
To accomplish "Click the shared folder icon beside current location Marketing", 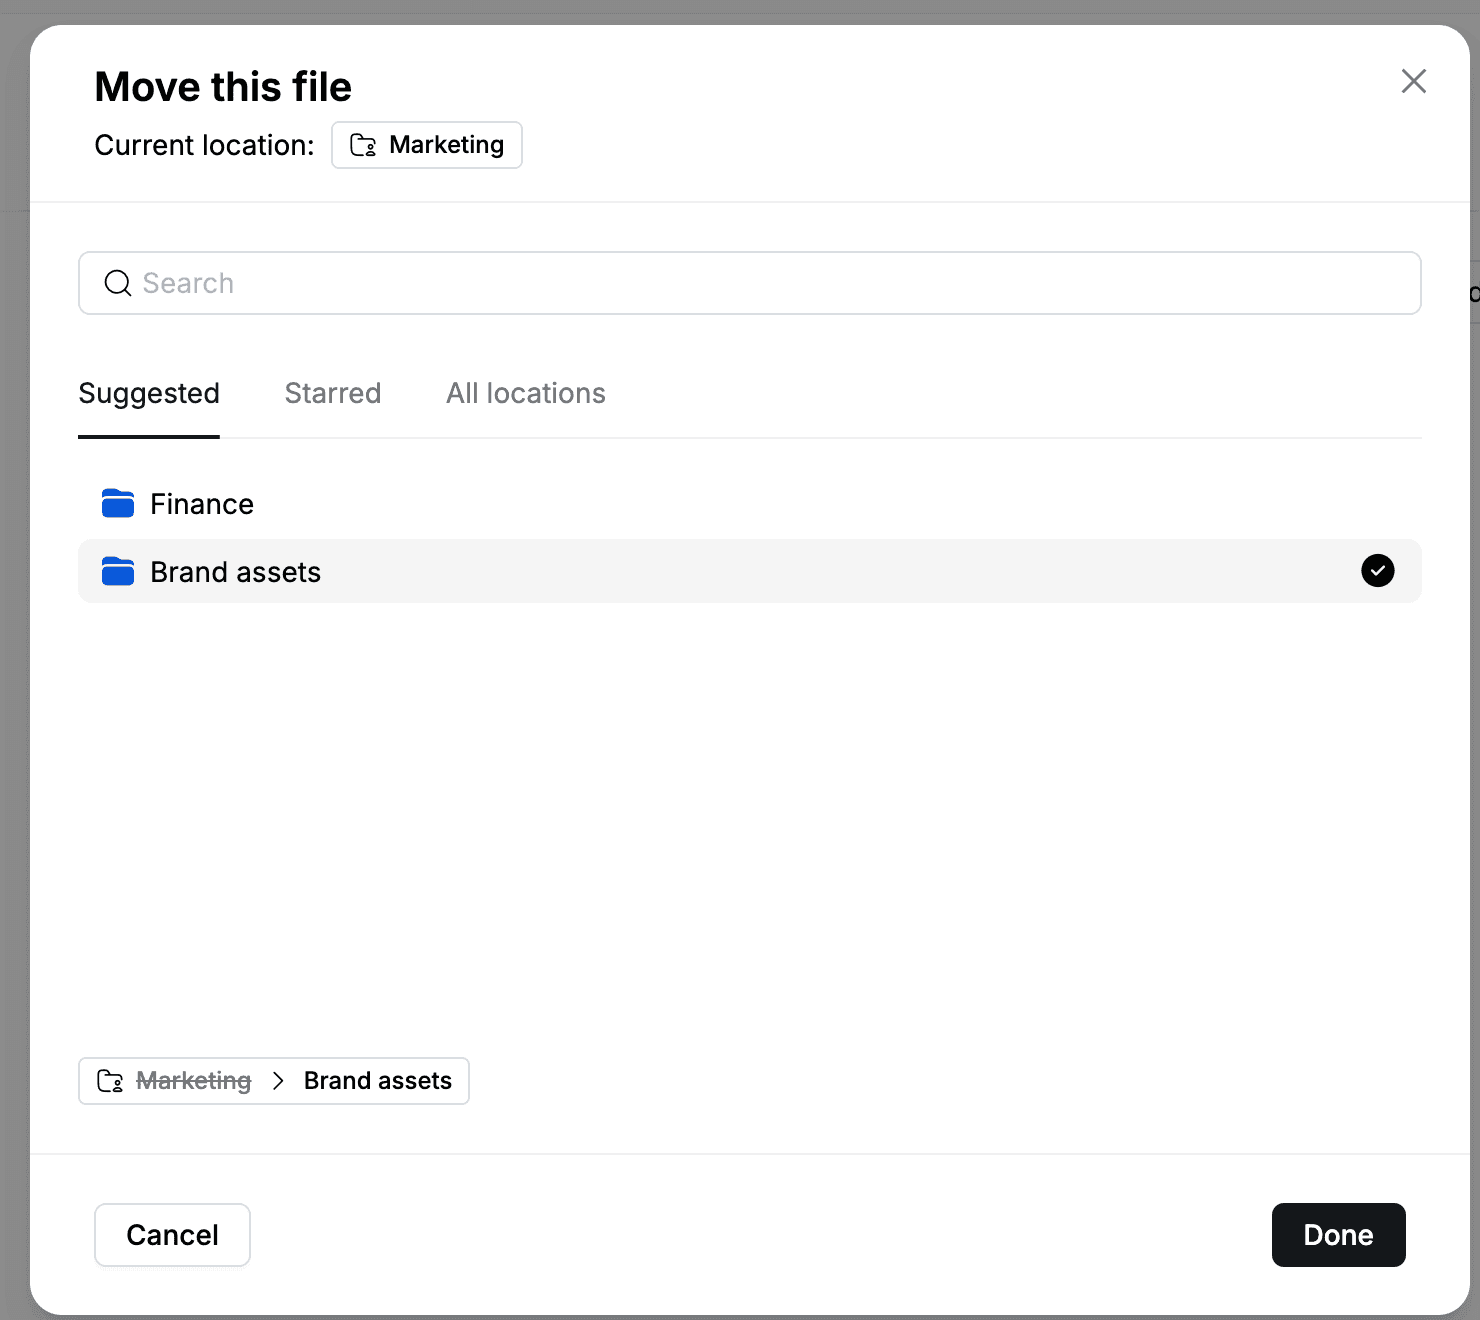I will click(363, 145).
